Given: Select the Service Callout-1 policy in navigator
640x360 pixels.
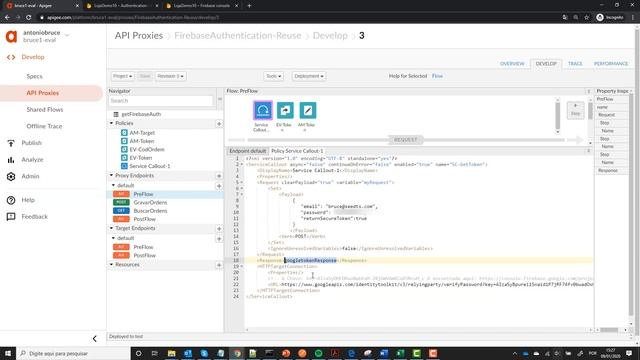Looking at the screenshot, I should coord(149,166).
